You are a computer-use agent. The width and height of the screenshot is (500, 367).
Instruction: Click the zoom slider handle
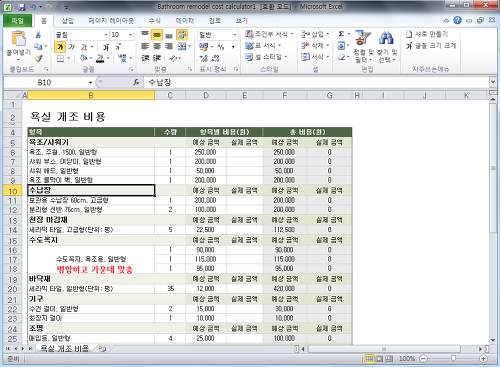click(453, 359)
